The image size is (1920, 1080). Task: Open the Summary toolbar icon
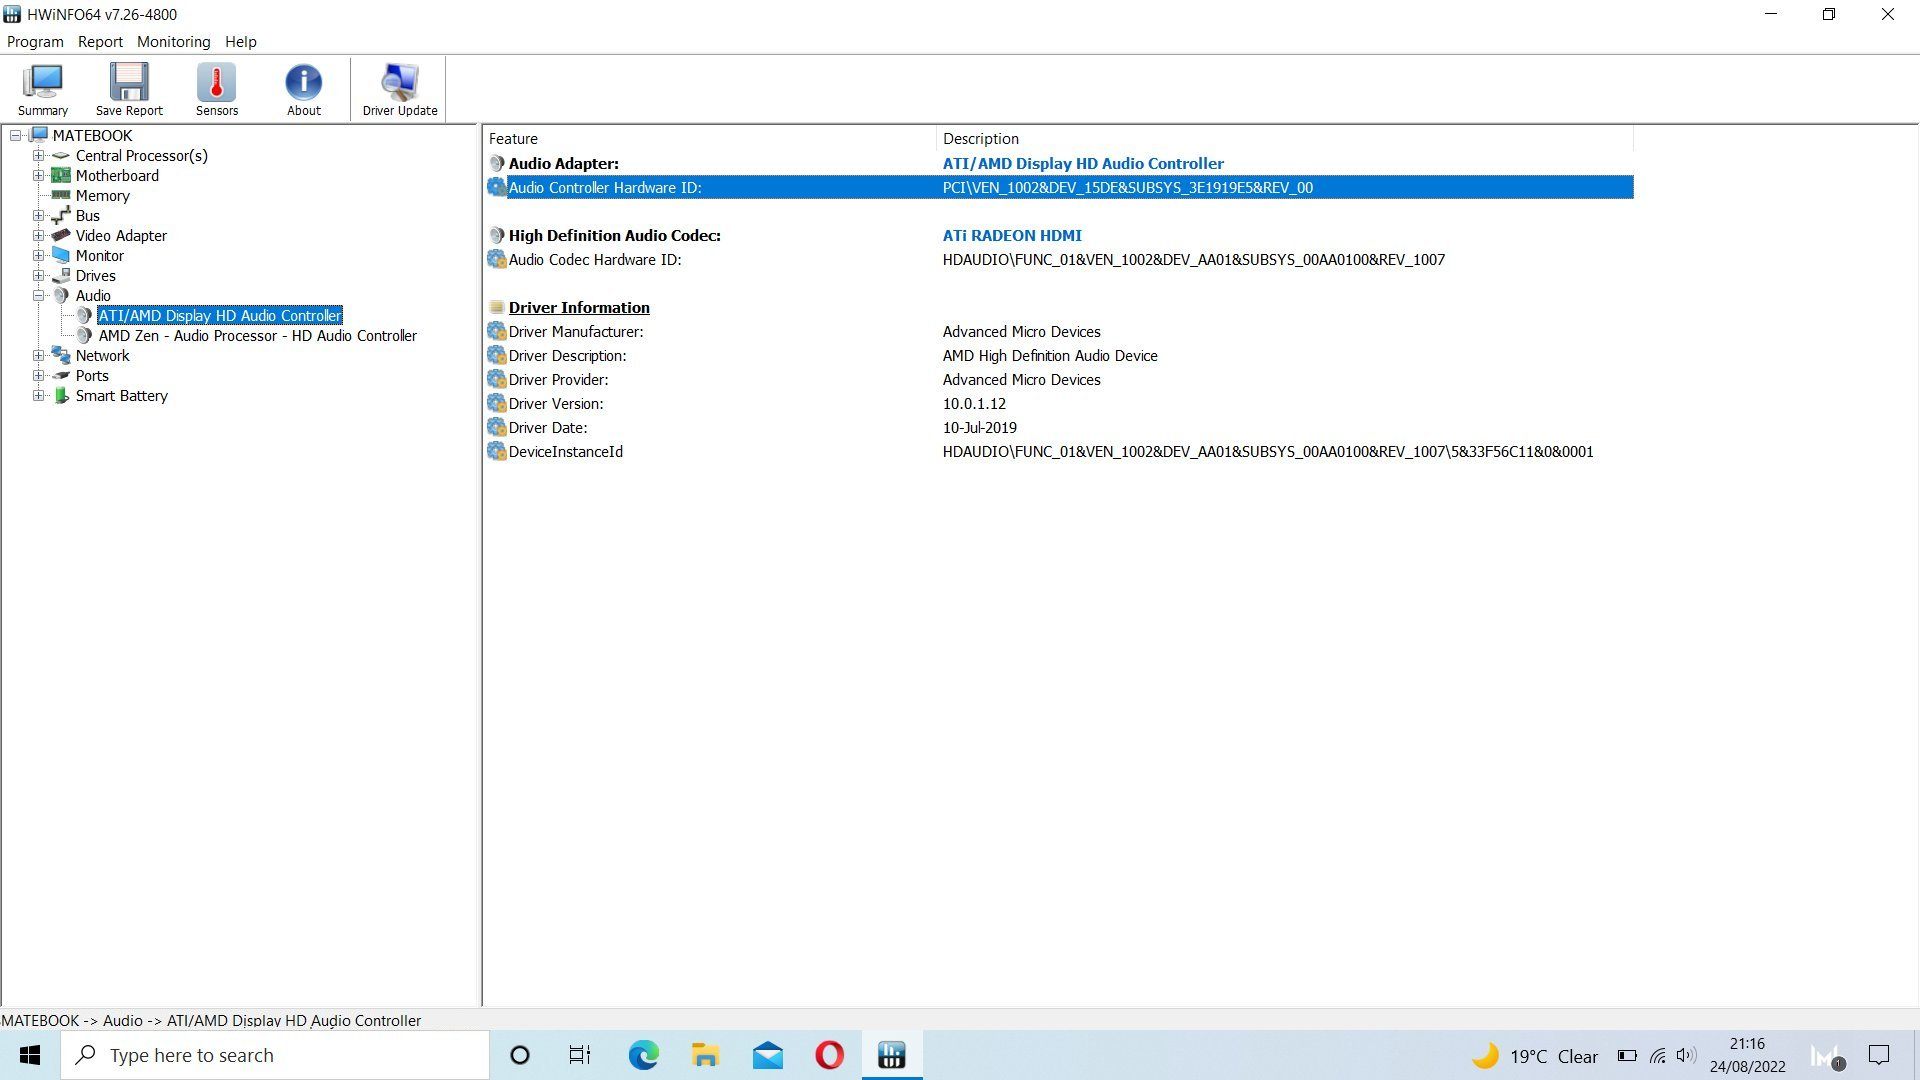[x=43, y=89]
